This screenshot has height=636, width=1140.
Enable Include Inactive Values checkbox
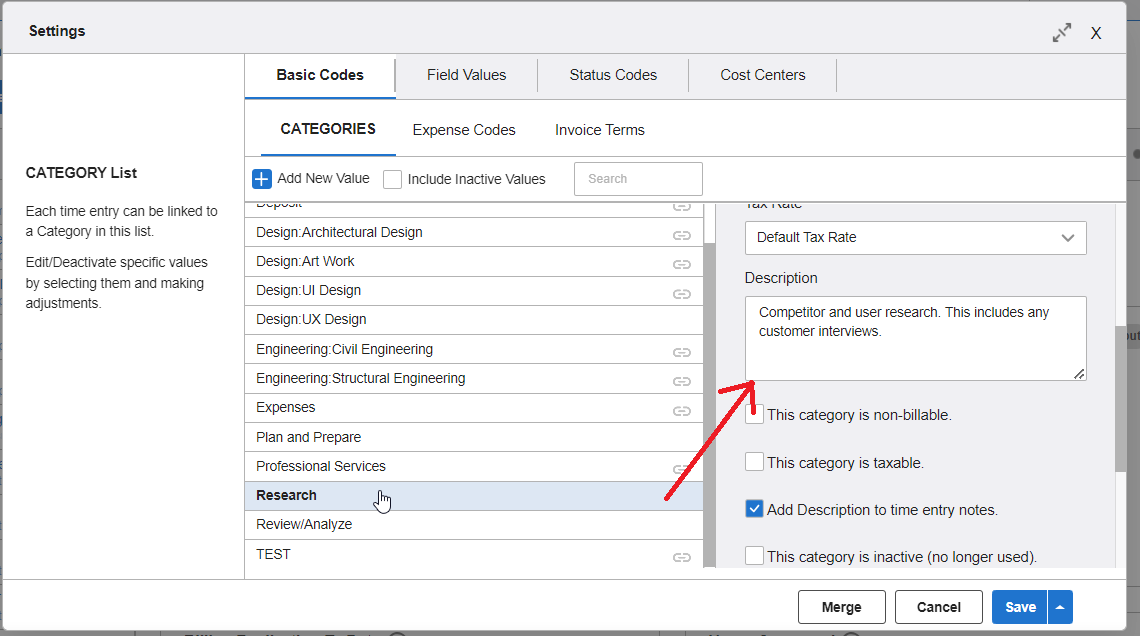click(393, 179)
